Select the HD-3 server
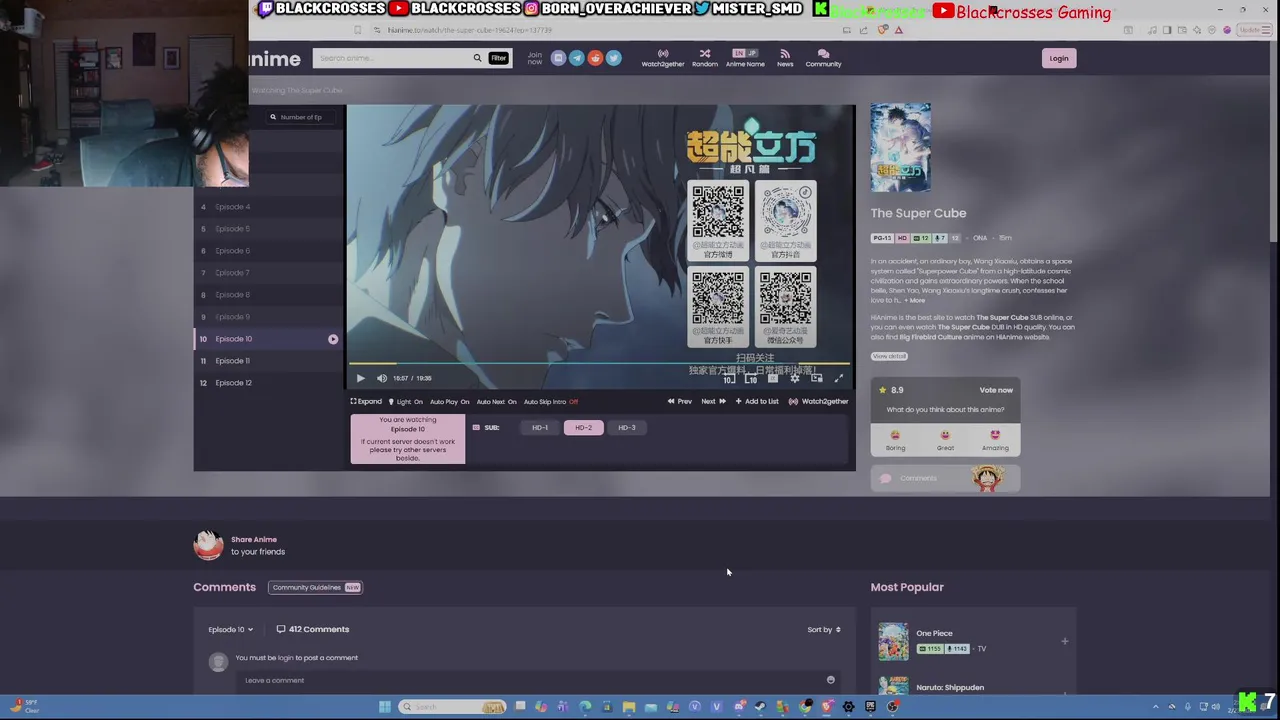1280x720 pixels. (626, 428)
